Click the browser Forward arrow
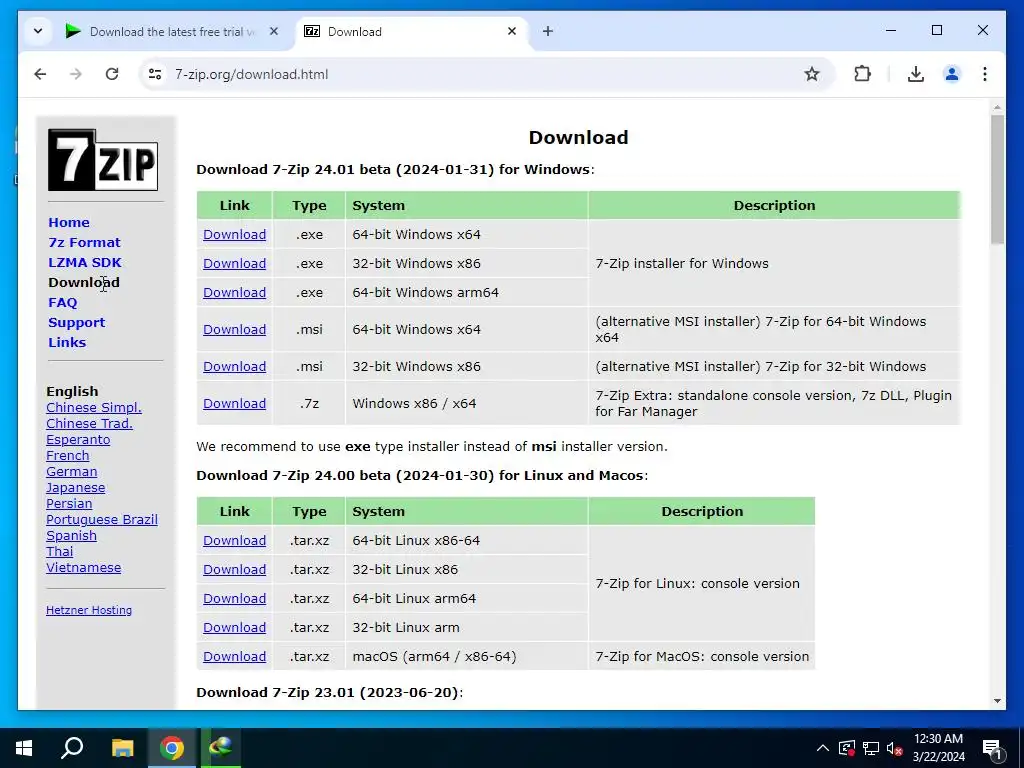This screenshot has width=1024, height=768. coord(76,74)
